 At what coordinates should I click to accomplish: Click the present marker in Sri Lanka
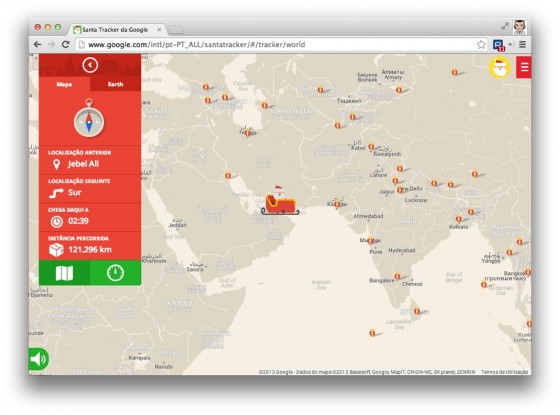(x=417, y=311)
